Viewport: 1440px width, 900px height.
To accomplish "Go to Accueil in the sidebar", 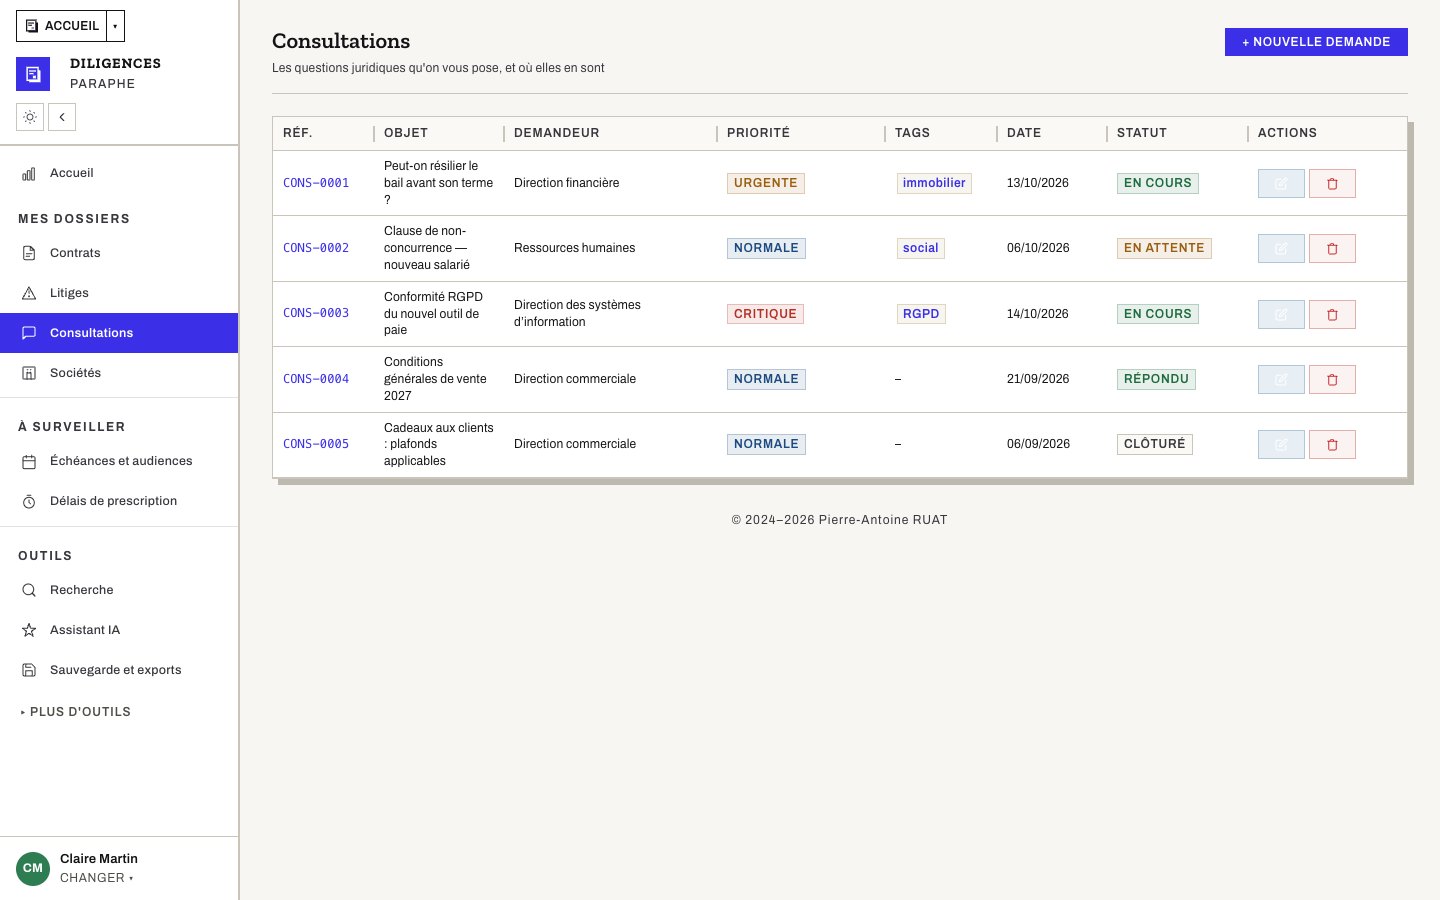I will point(119,173).
